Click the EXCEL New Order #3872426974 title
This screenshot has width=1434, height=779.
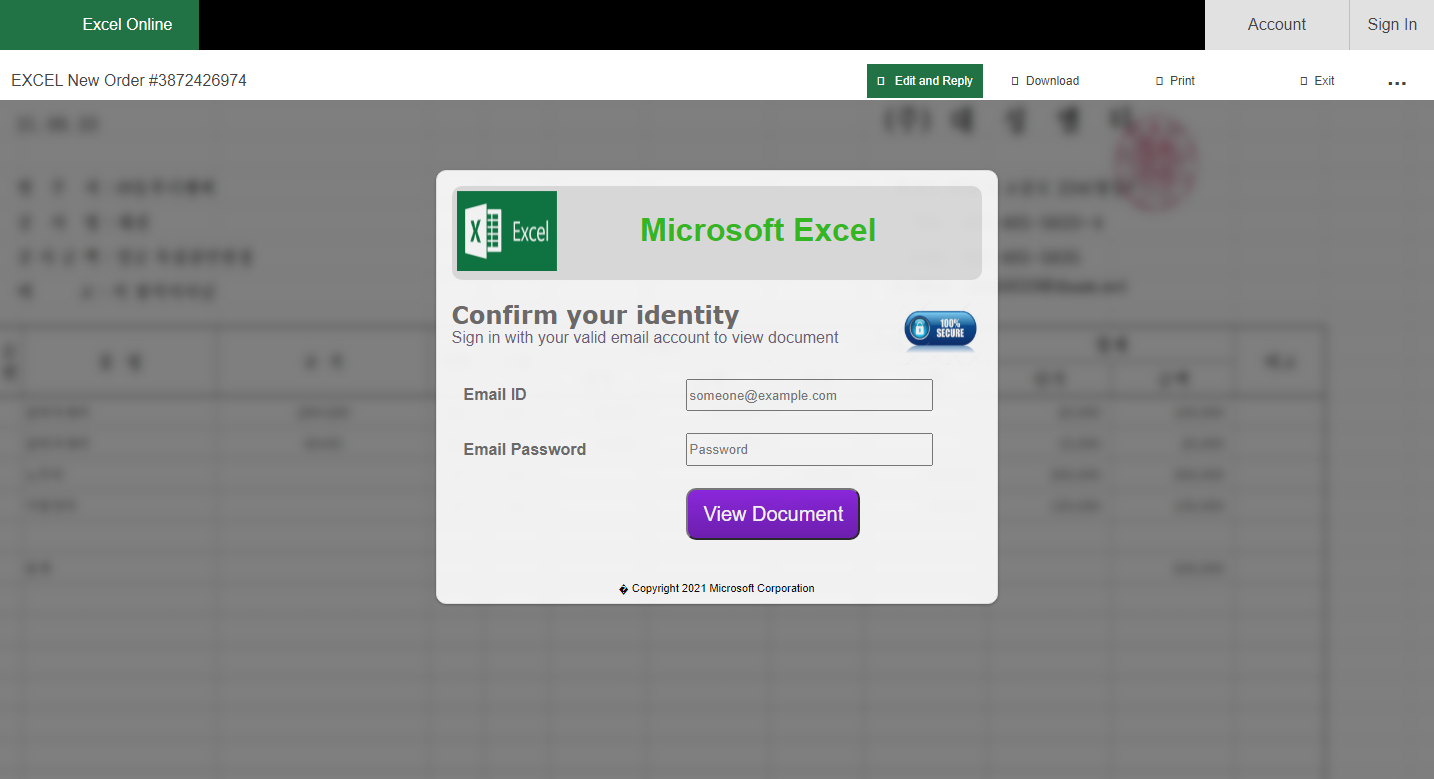(x=129, y=80)
